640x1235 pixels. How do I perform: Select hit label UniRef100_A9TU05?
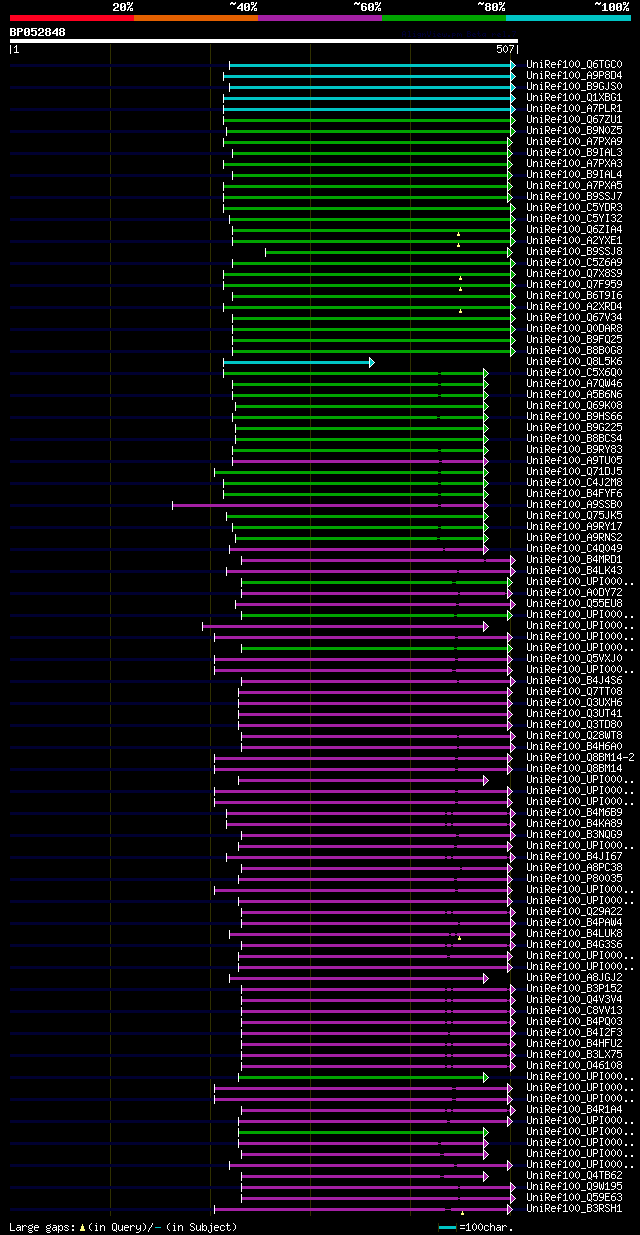pyautogui.click(x=574, y=460)
